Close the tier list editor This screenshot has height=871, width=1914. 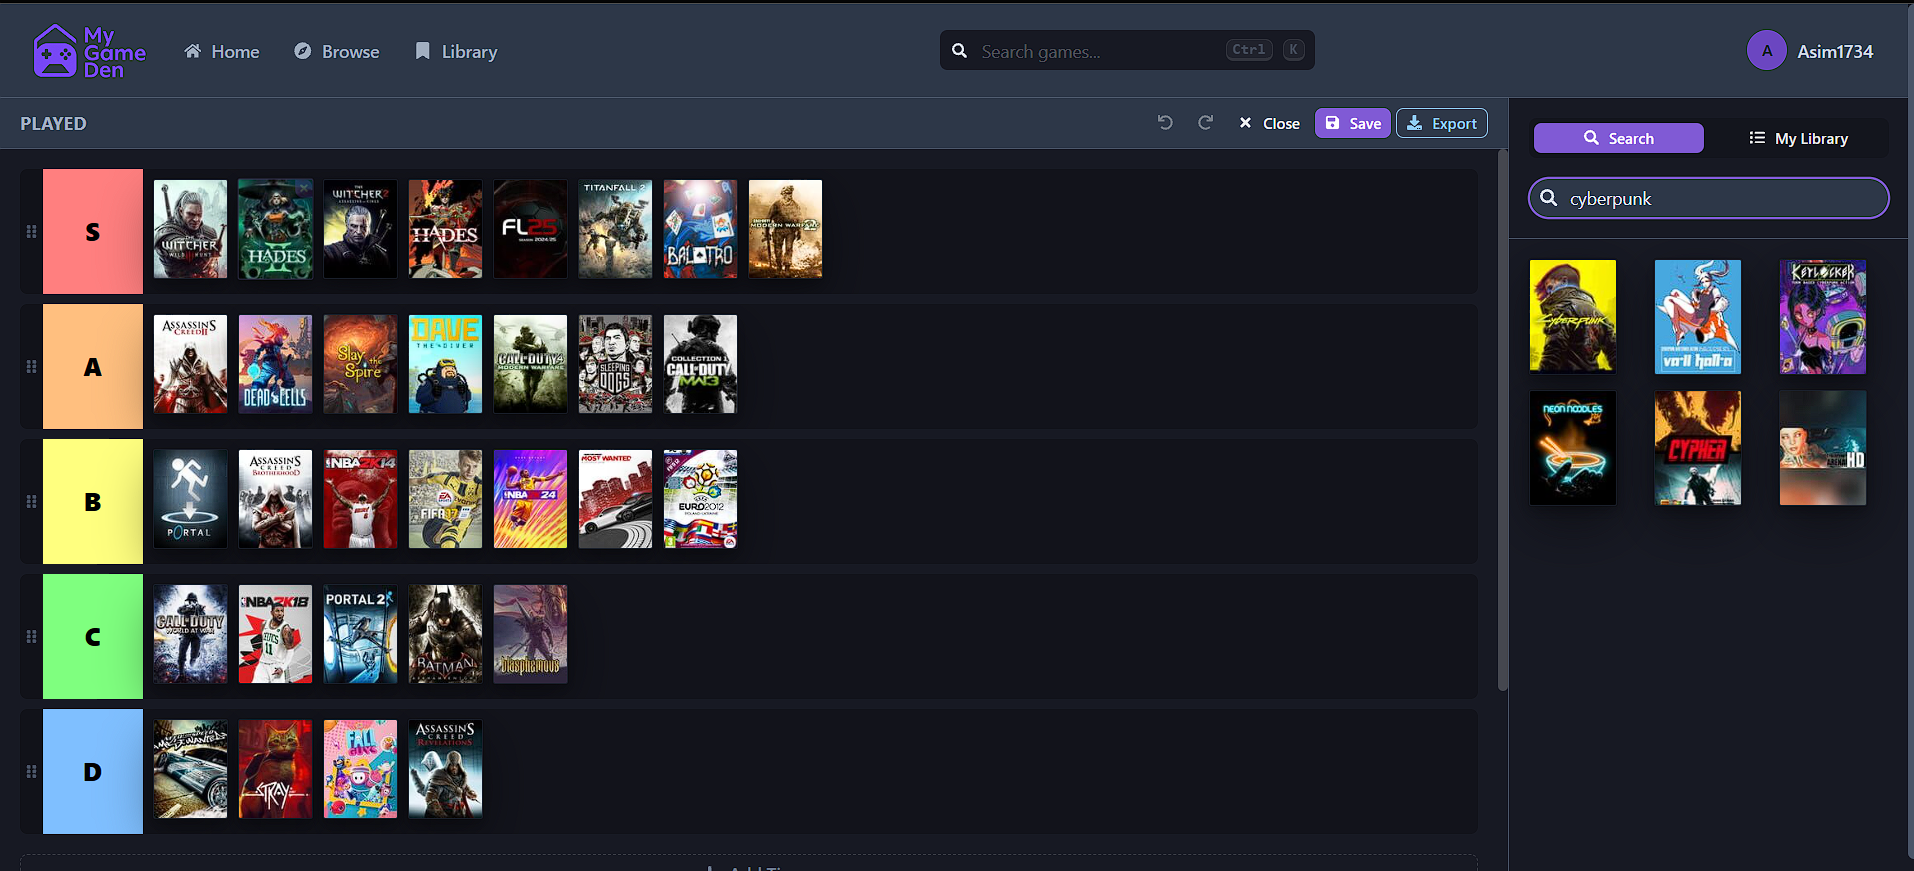tap(1269, 123)
